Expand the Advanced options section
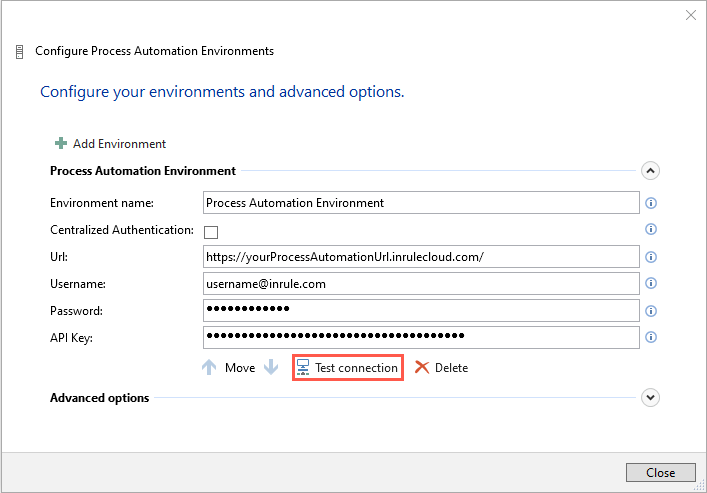Image resolution: width=707 pixels, height=493 pixels. (x=650, y=398)
